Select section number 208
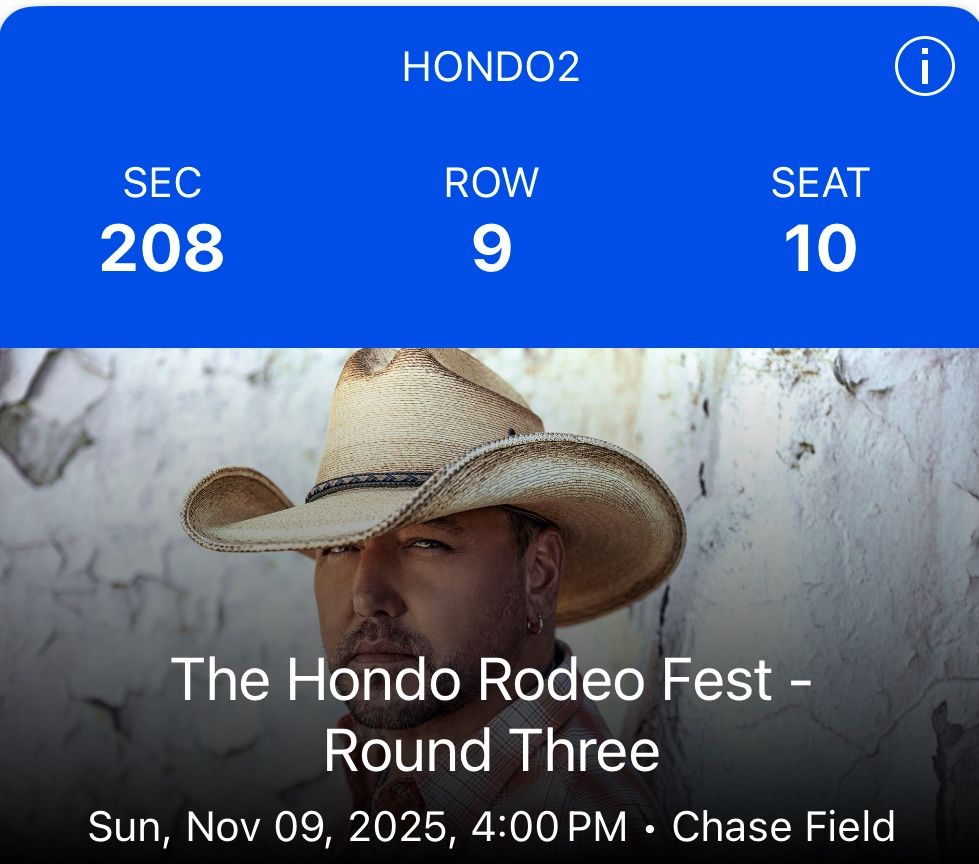This screenshot has width=979, height=864. (162, 249)
